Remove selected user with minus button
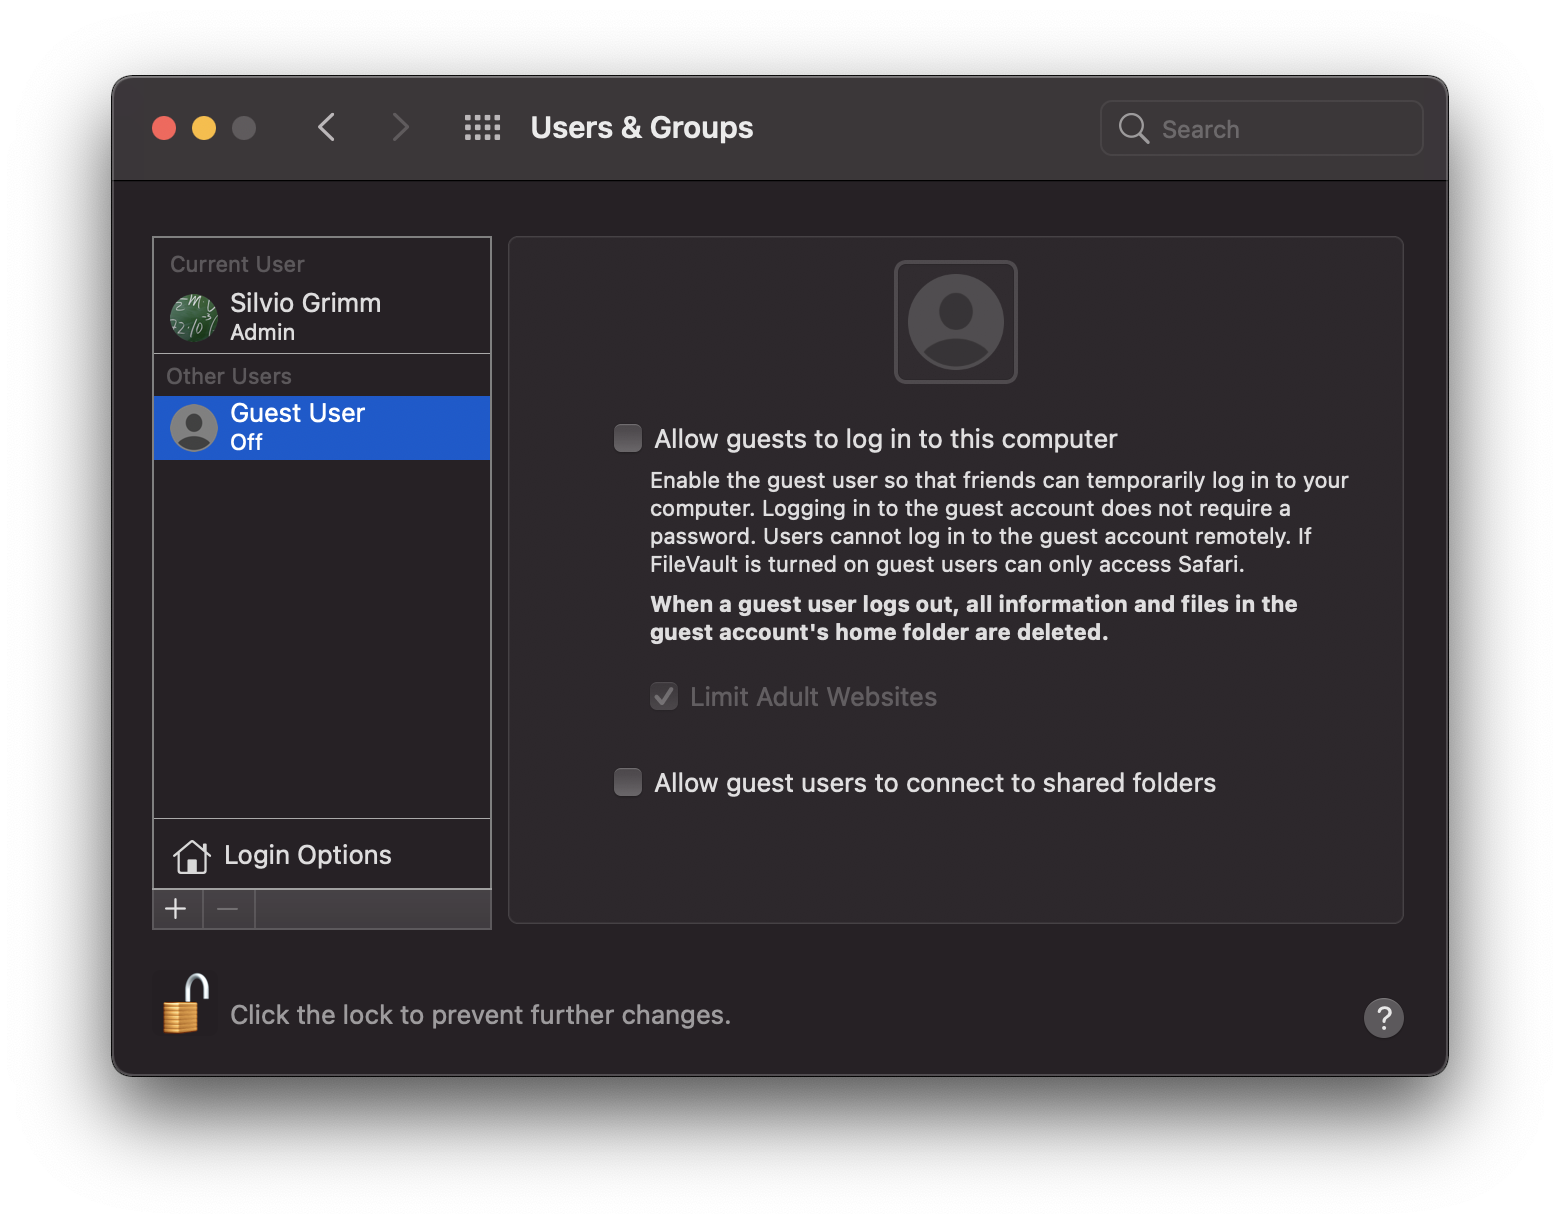 coord(228,909)
